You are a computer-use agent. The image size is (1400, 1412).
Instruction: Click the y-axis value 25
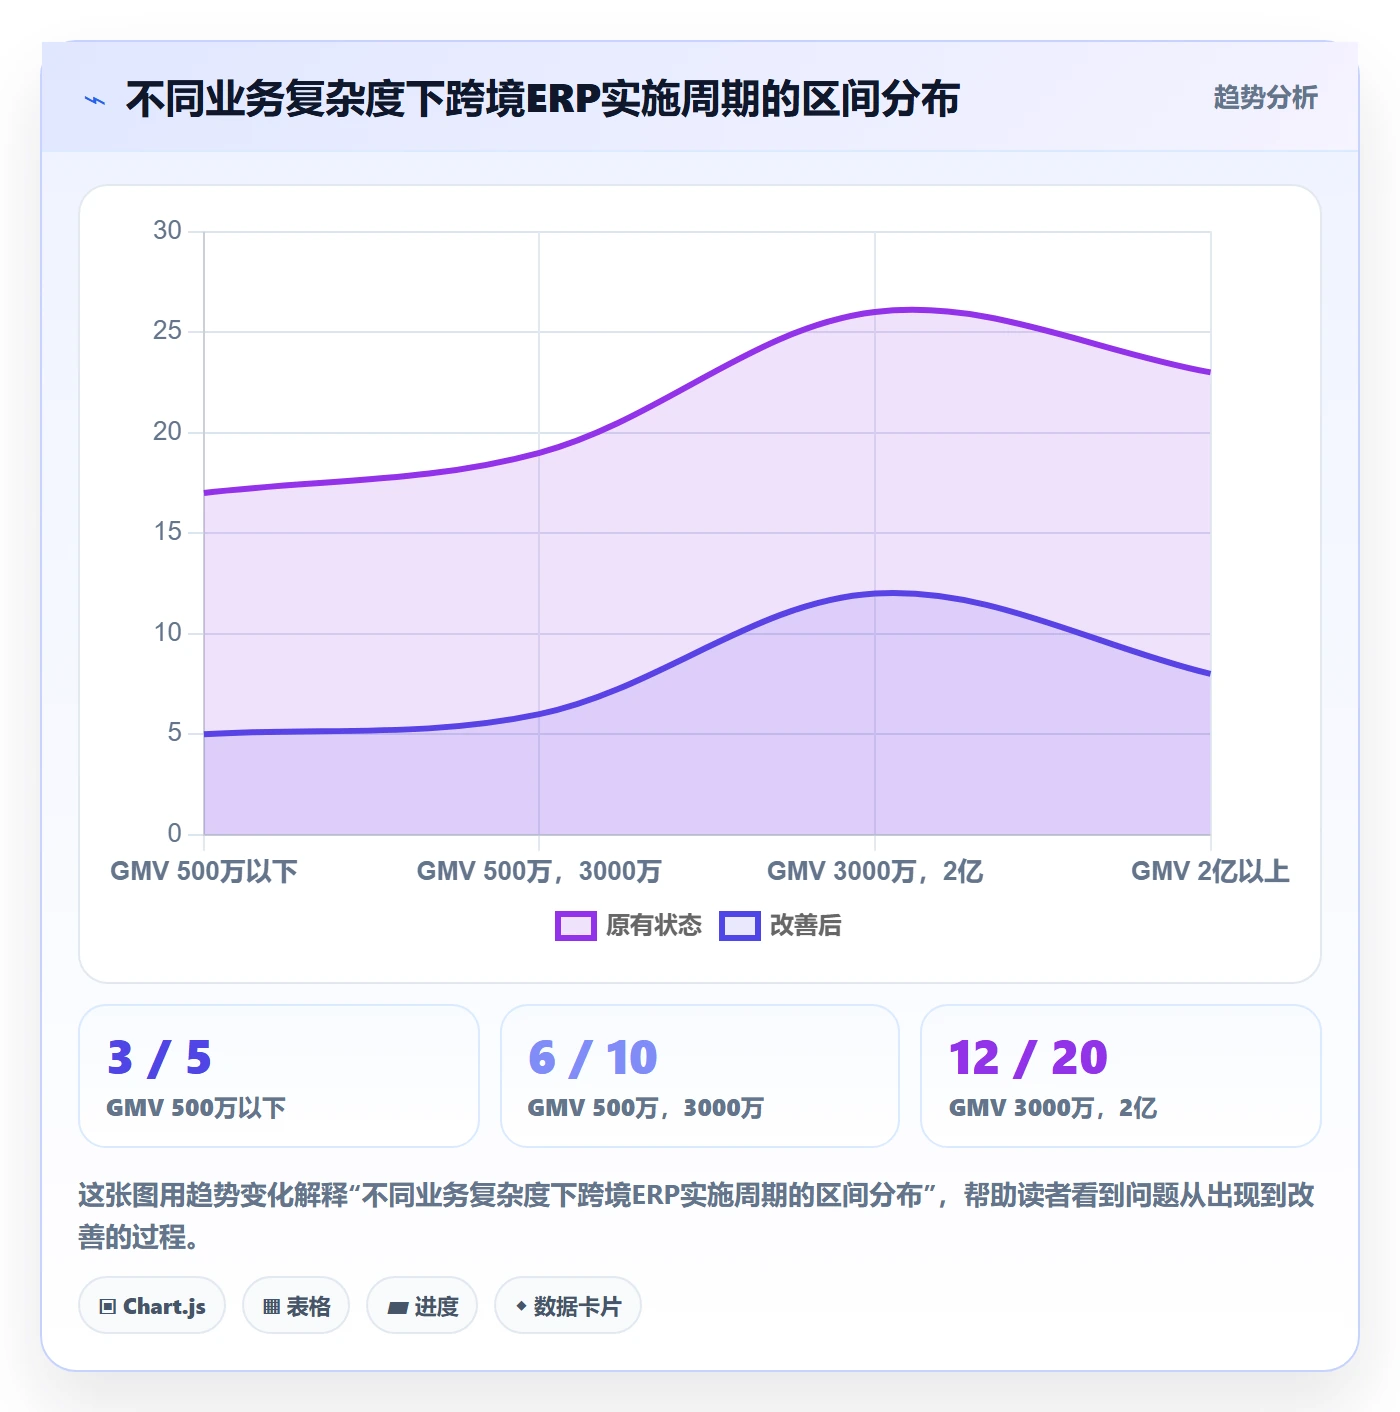click(x=167, y=331)
